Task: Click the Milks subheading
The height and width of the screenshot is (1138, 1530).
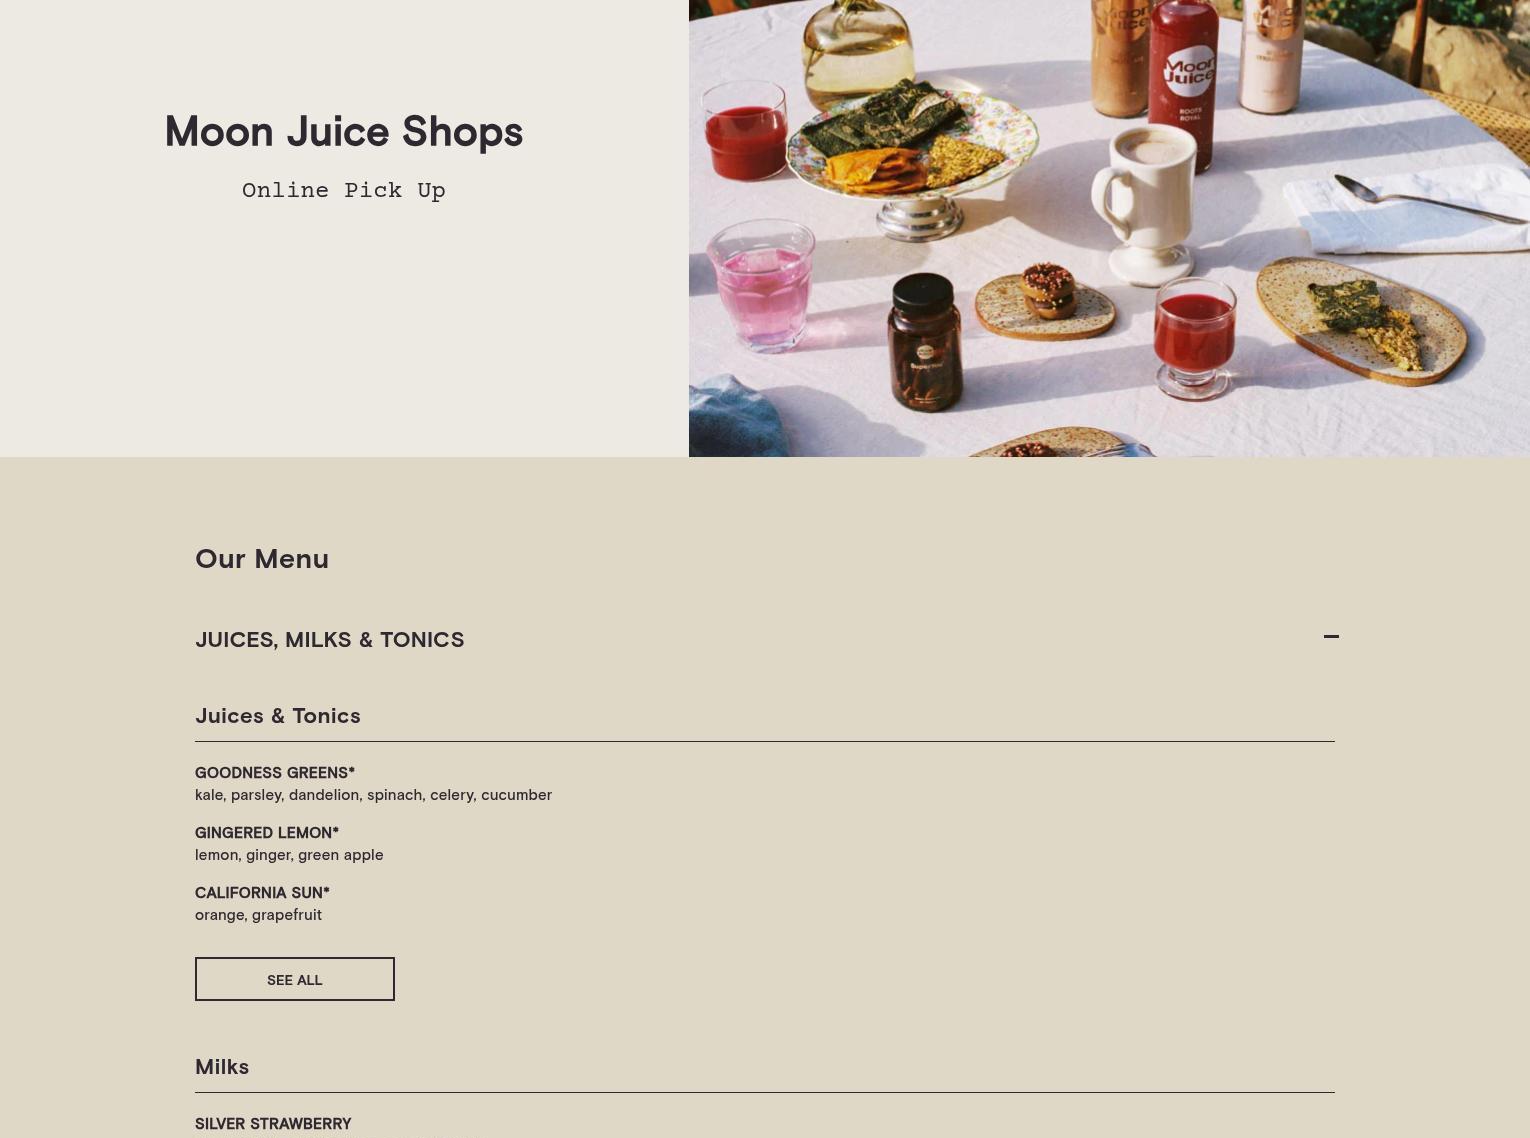Action: click(x=222, y=1066)
